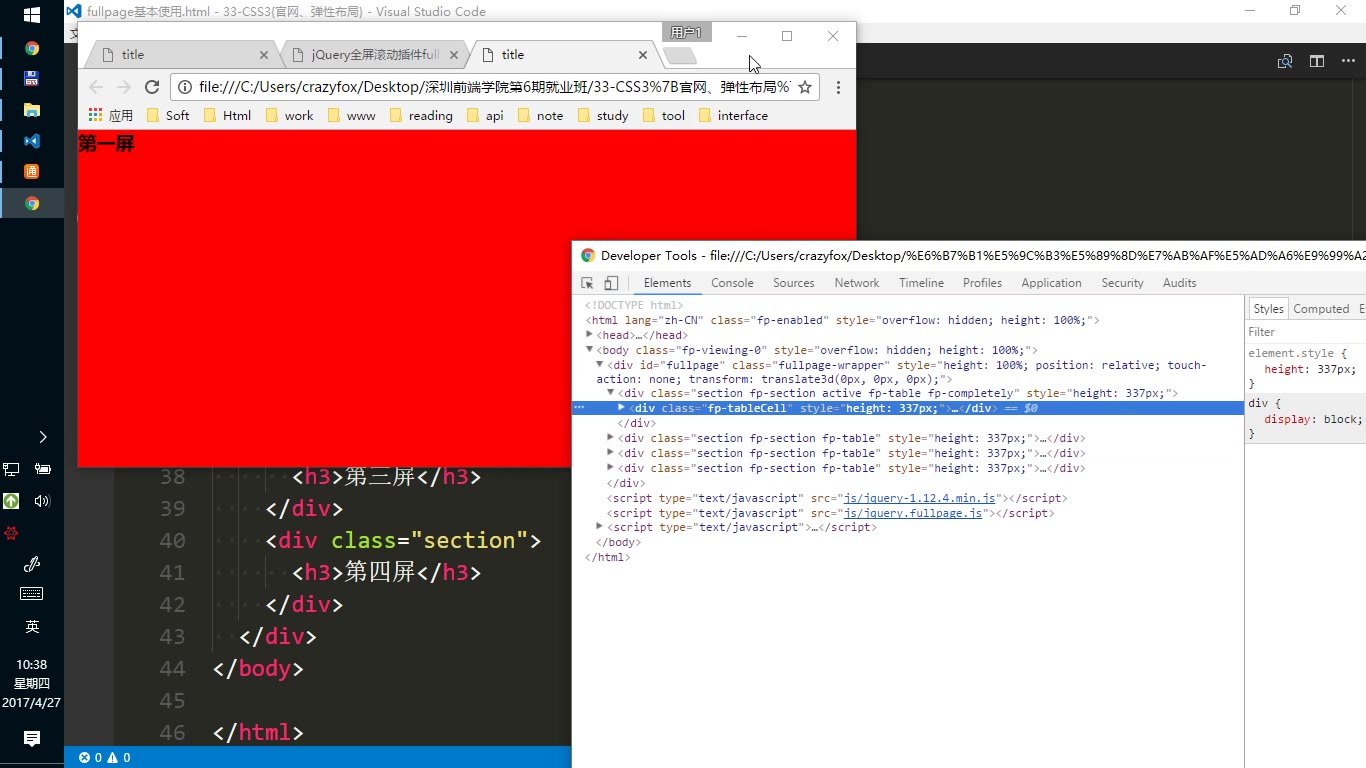Collapse the fullpage div node
Image resolution: width=1366 pixels, height=768 pixels.
600,365
